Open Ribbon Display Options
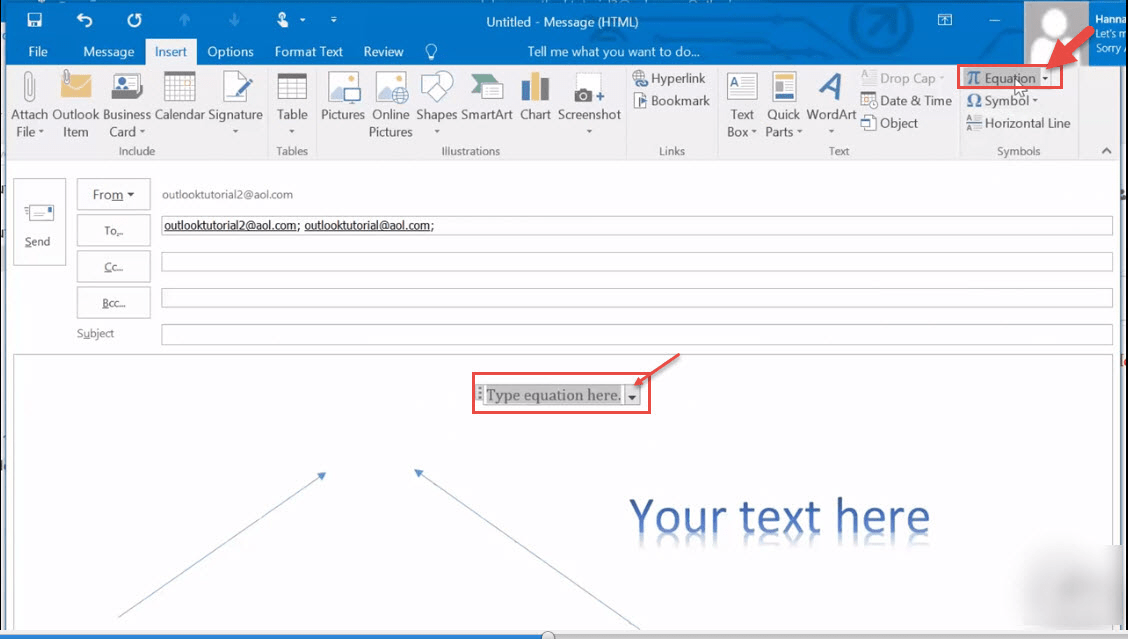 pos(945,20)
